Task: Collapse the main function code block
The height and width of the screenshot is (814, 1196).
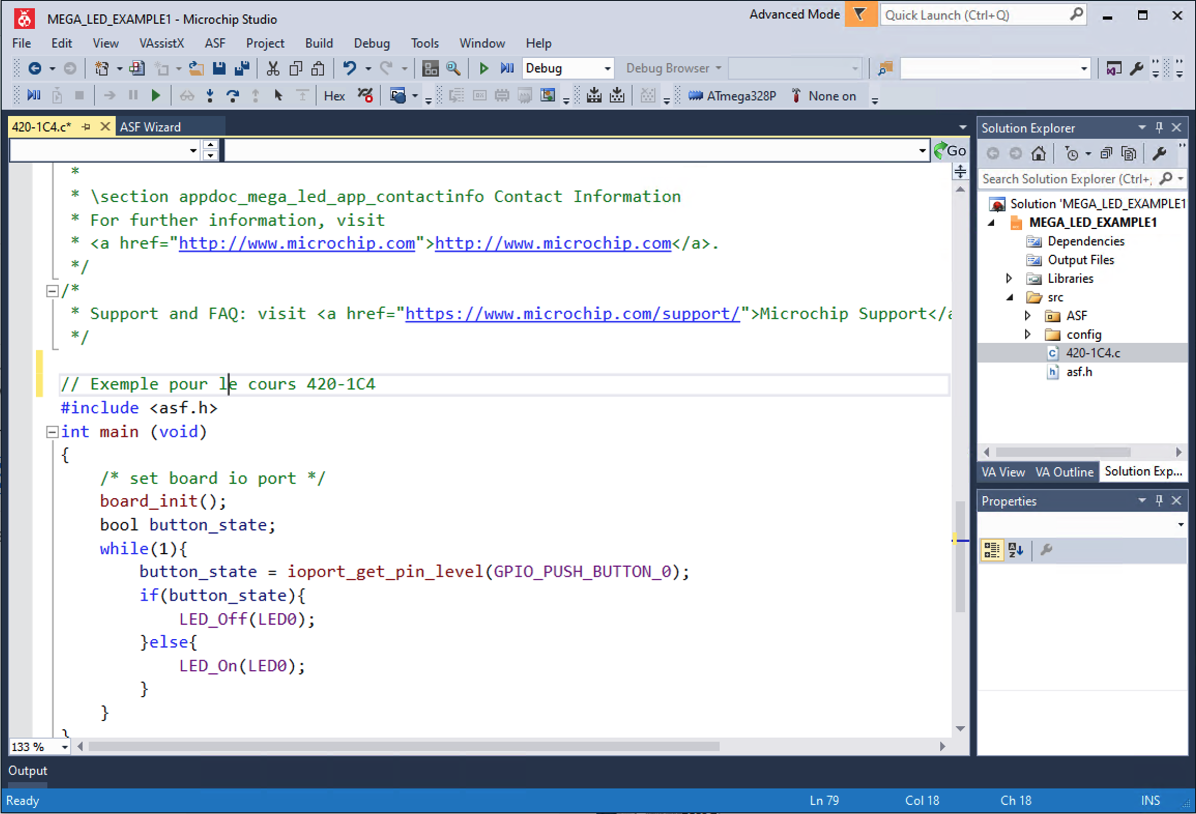Action: coord(52,432)
